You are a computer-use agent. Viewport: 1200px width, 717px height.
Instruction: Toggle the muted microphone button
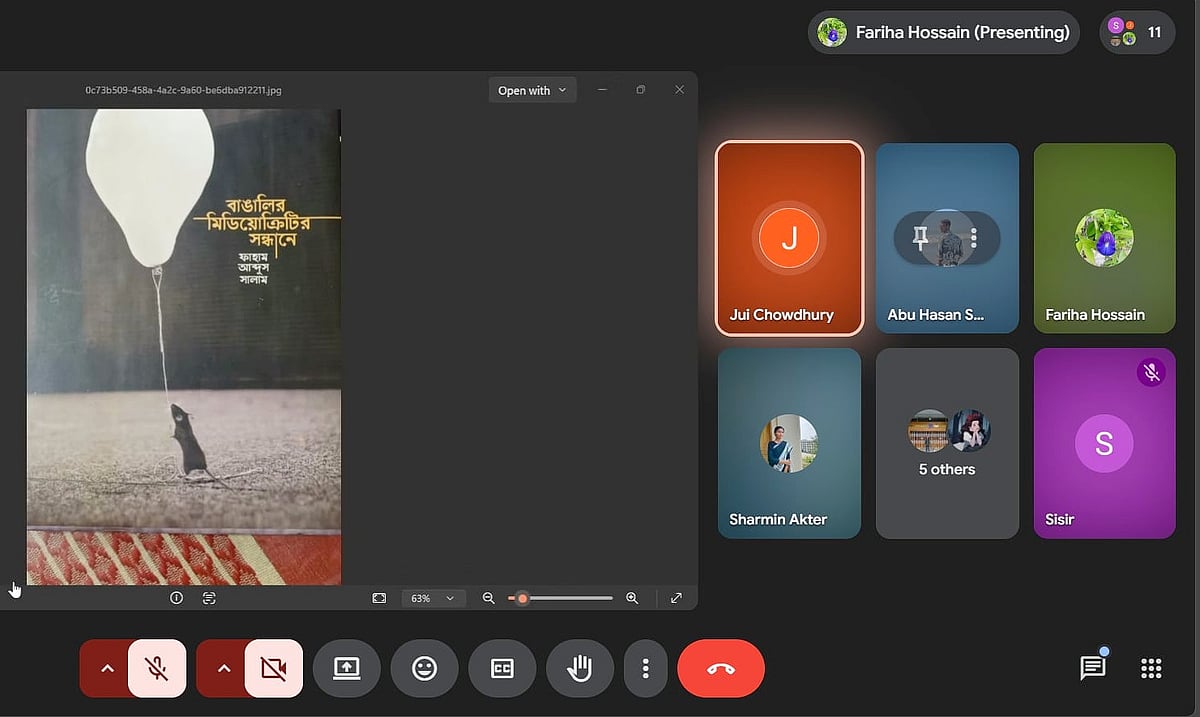(157, 668)
